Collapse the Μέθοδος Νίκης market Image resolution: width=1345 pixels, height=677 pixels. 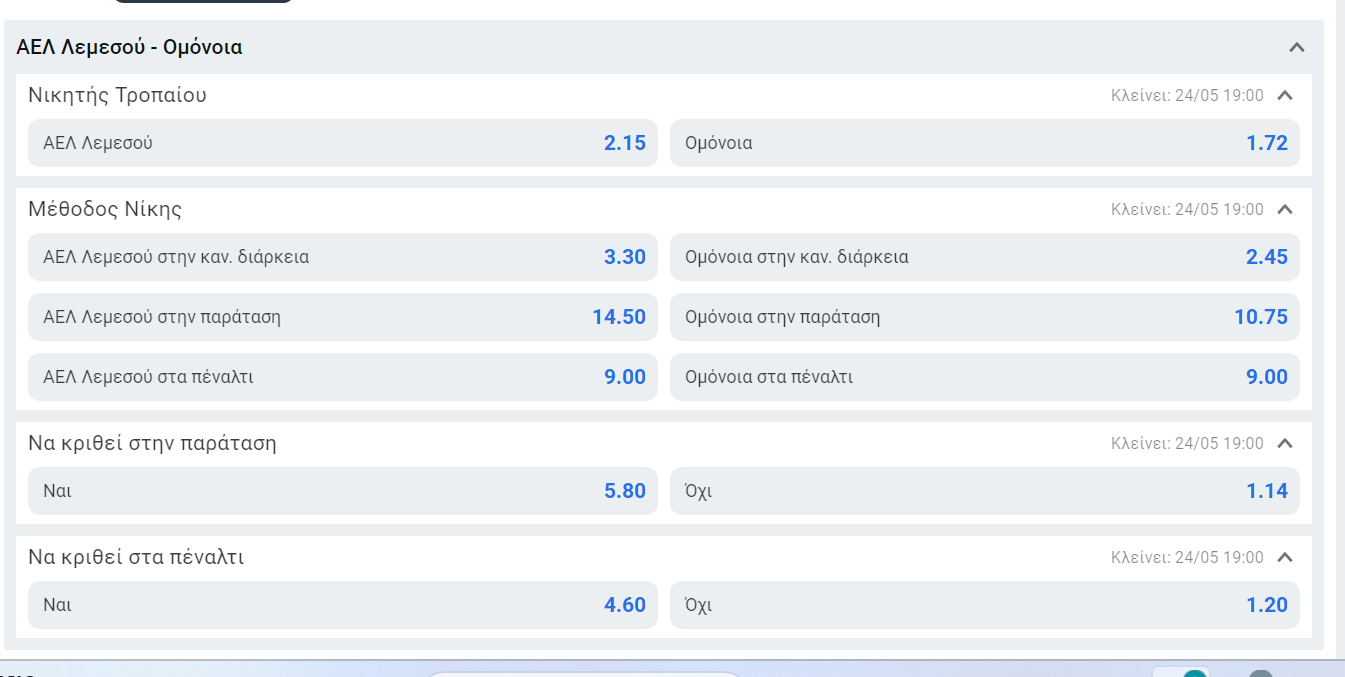click(1286, 210)
